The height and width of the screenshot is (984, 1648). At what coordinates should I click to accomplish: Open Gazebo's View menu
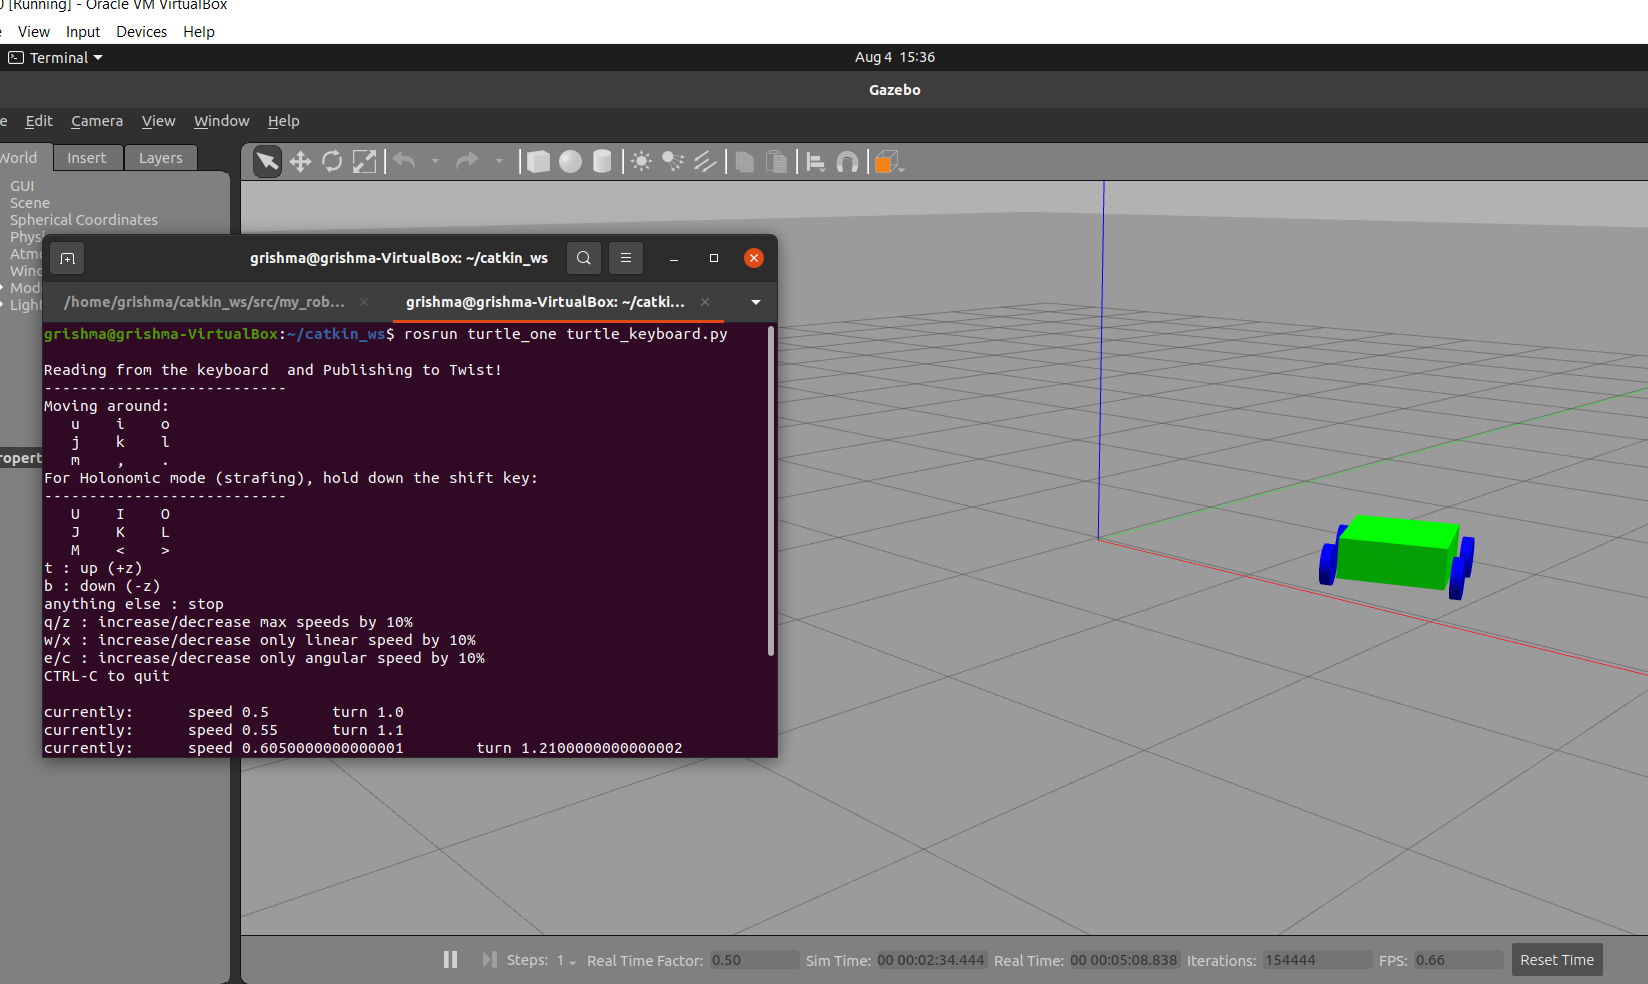[158, 121]
